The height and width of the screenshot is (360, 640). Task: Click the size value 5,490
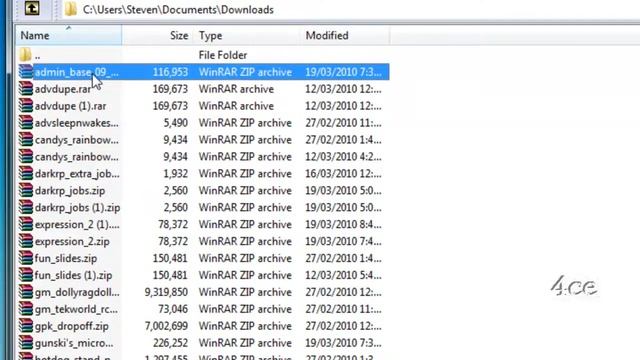[x=176, y=123]
